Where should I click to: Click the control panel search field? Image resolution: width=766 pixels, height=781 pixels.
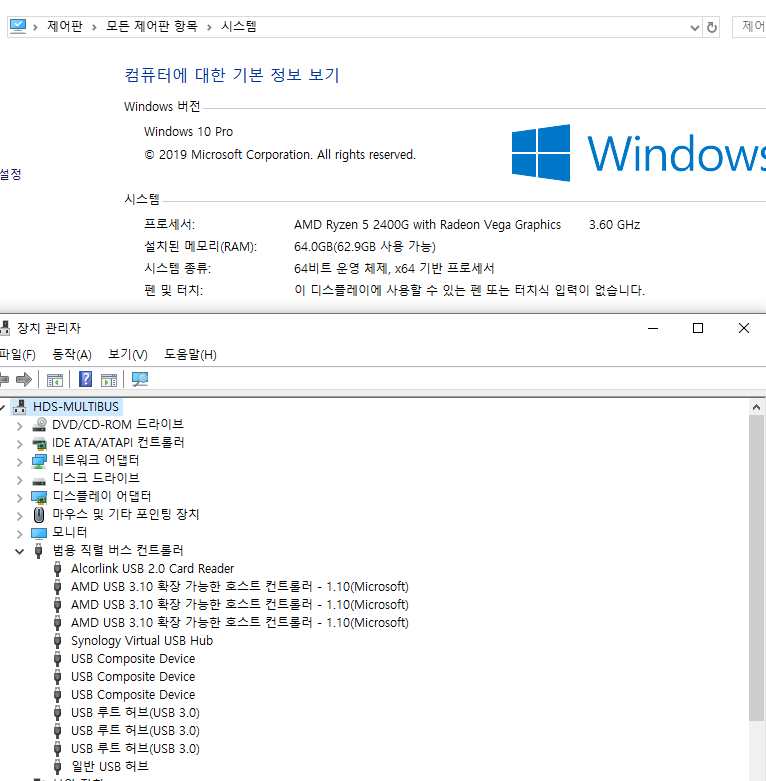(749, 26)
